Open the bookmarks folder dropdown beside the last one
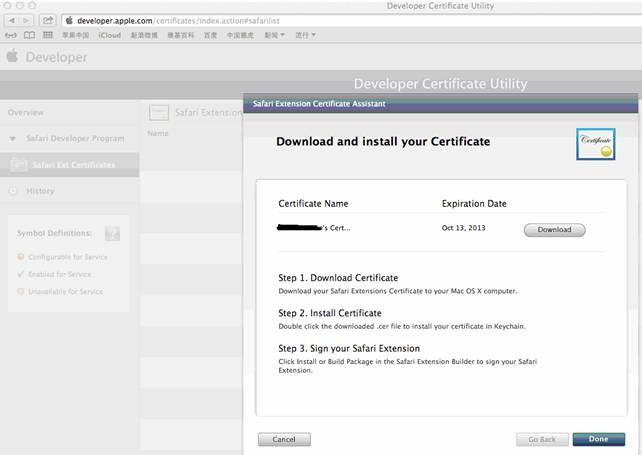 point(274,35)
